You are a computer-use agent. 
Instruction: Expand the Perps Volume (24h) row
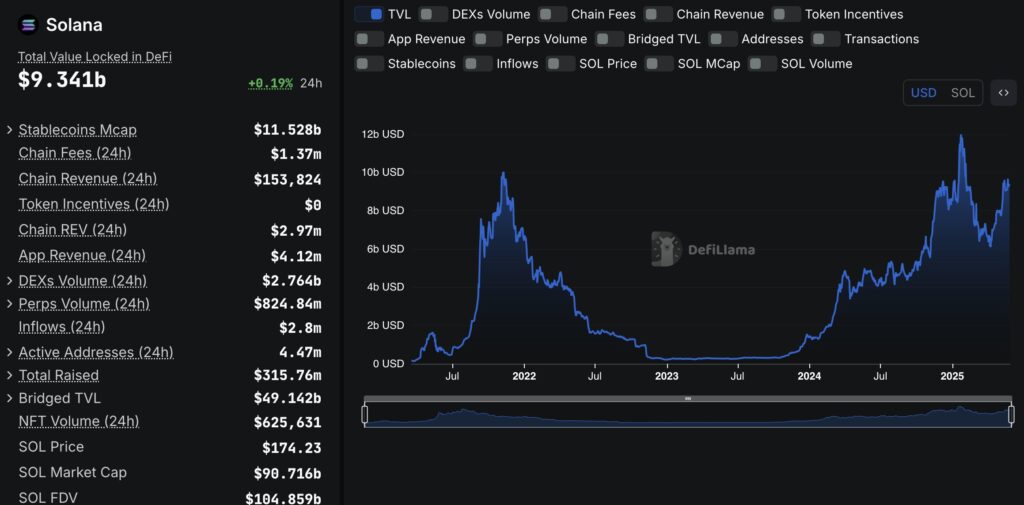click(x=10, y=304)
